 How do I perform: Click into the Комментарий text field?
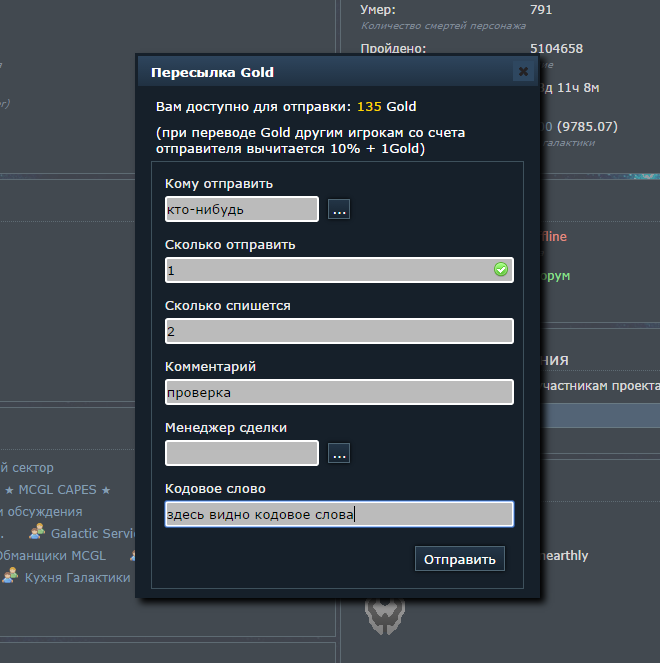click(339, 392)
